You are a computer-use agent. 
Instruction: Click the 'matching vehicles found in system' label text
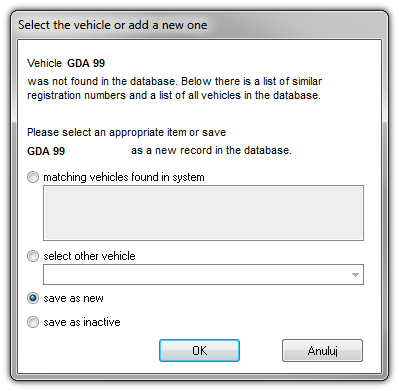[x=124, y=177]
